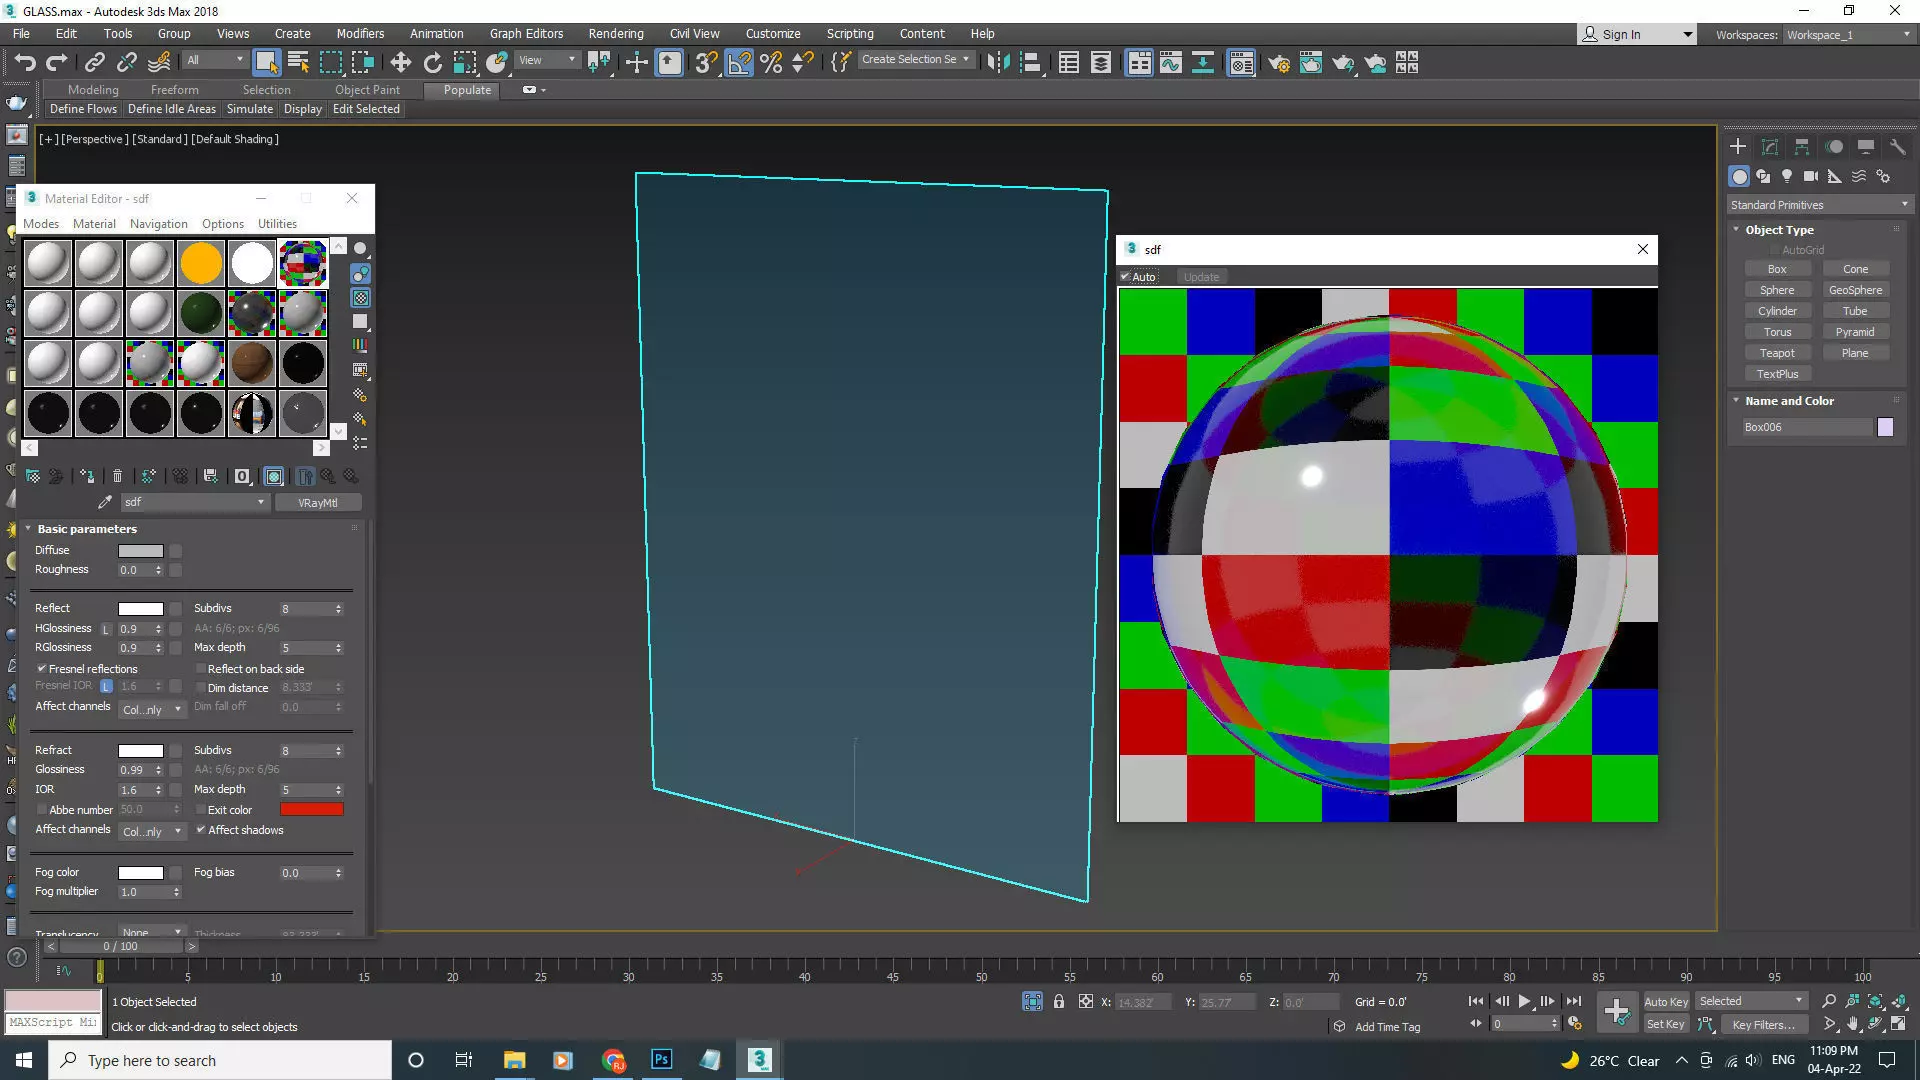Toggle Auto checkbox in sdf preview window

coord(1125,277)
